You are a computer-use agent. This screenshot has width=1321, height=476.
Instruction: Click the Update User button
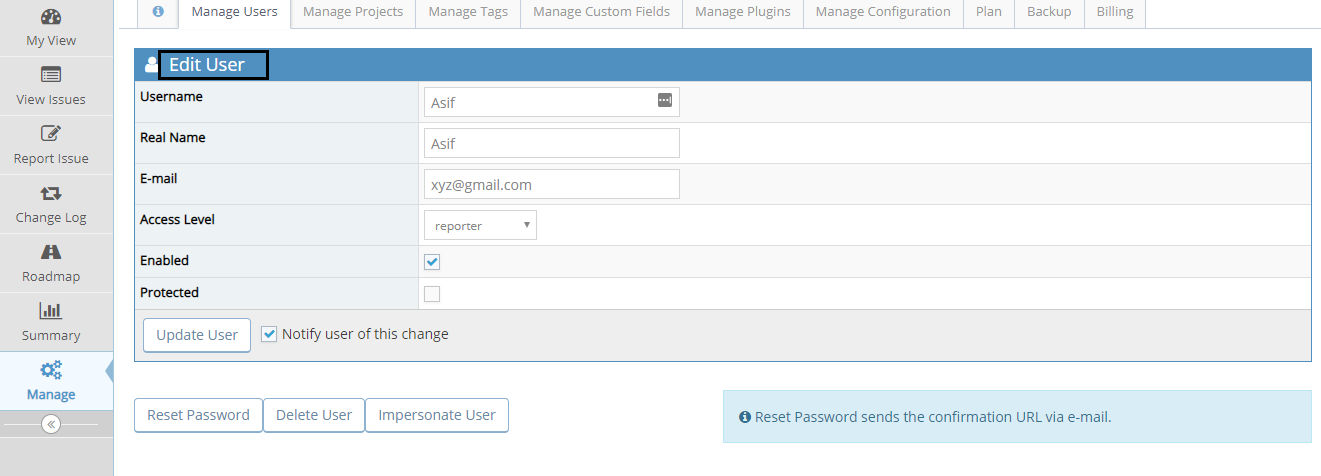pyautogui.click(x=197, y=335)
